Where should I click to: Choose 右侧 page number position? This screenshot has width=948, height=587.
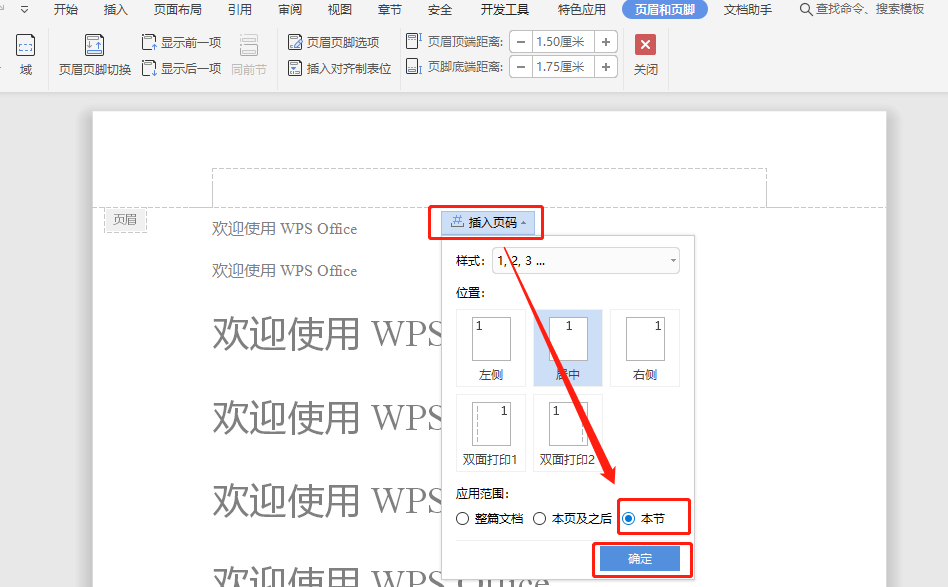[x=645, y=348]
